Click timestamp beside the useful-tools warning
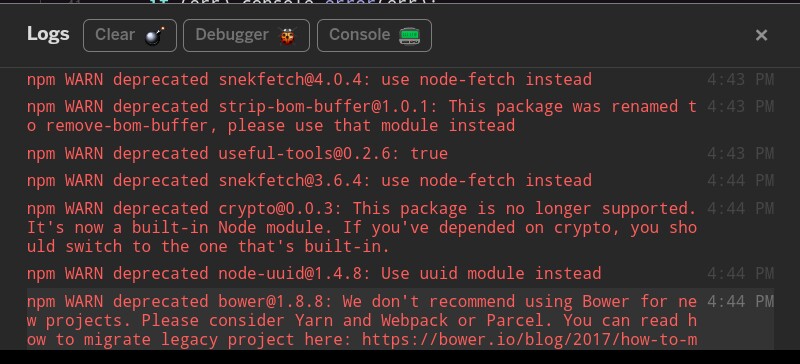The height and width of the screenshot is (364, 800). (x=740, y=154)
